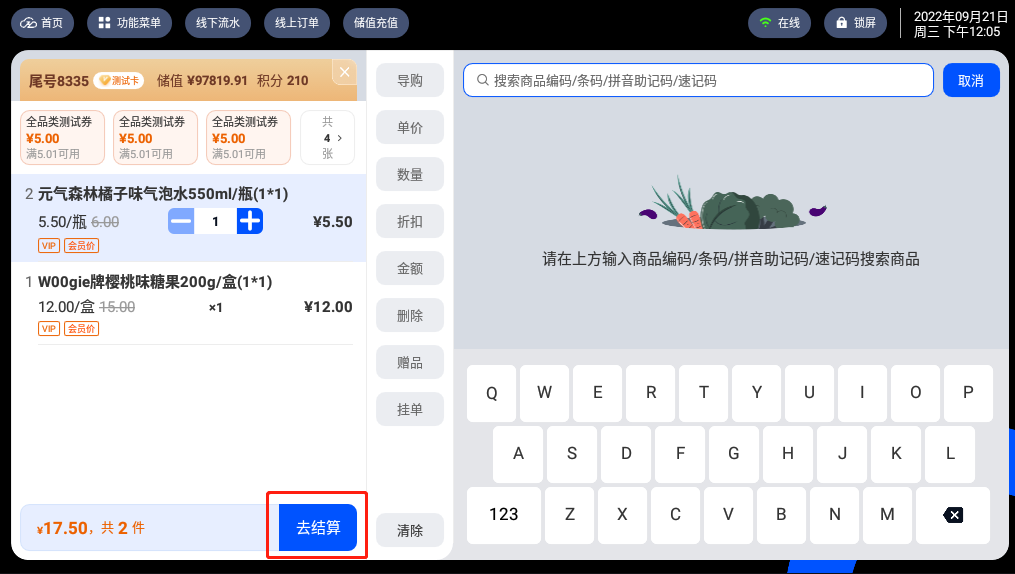Click the 数量 quantity button

tap(410, 174)
